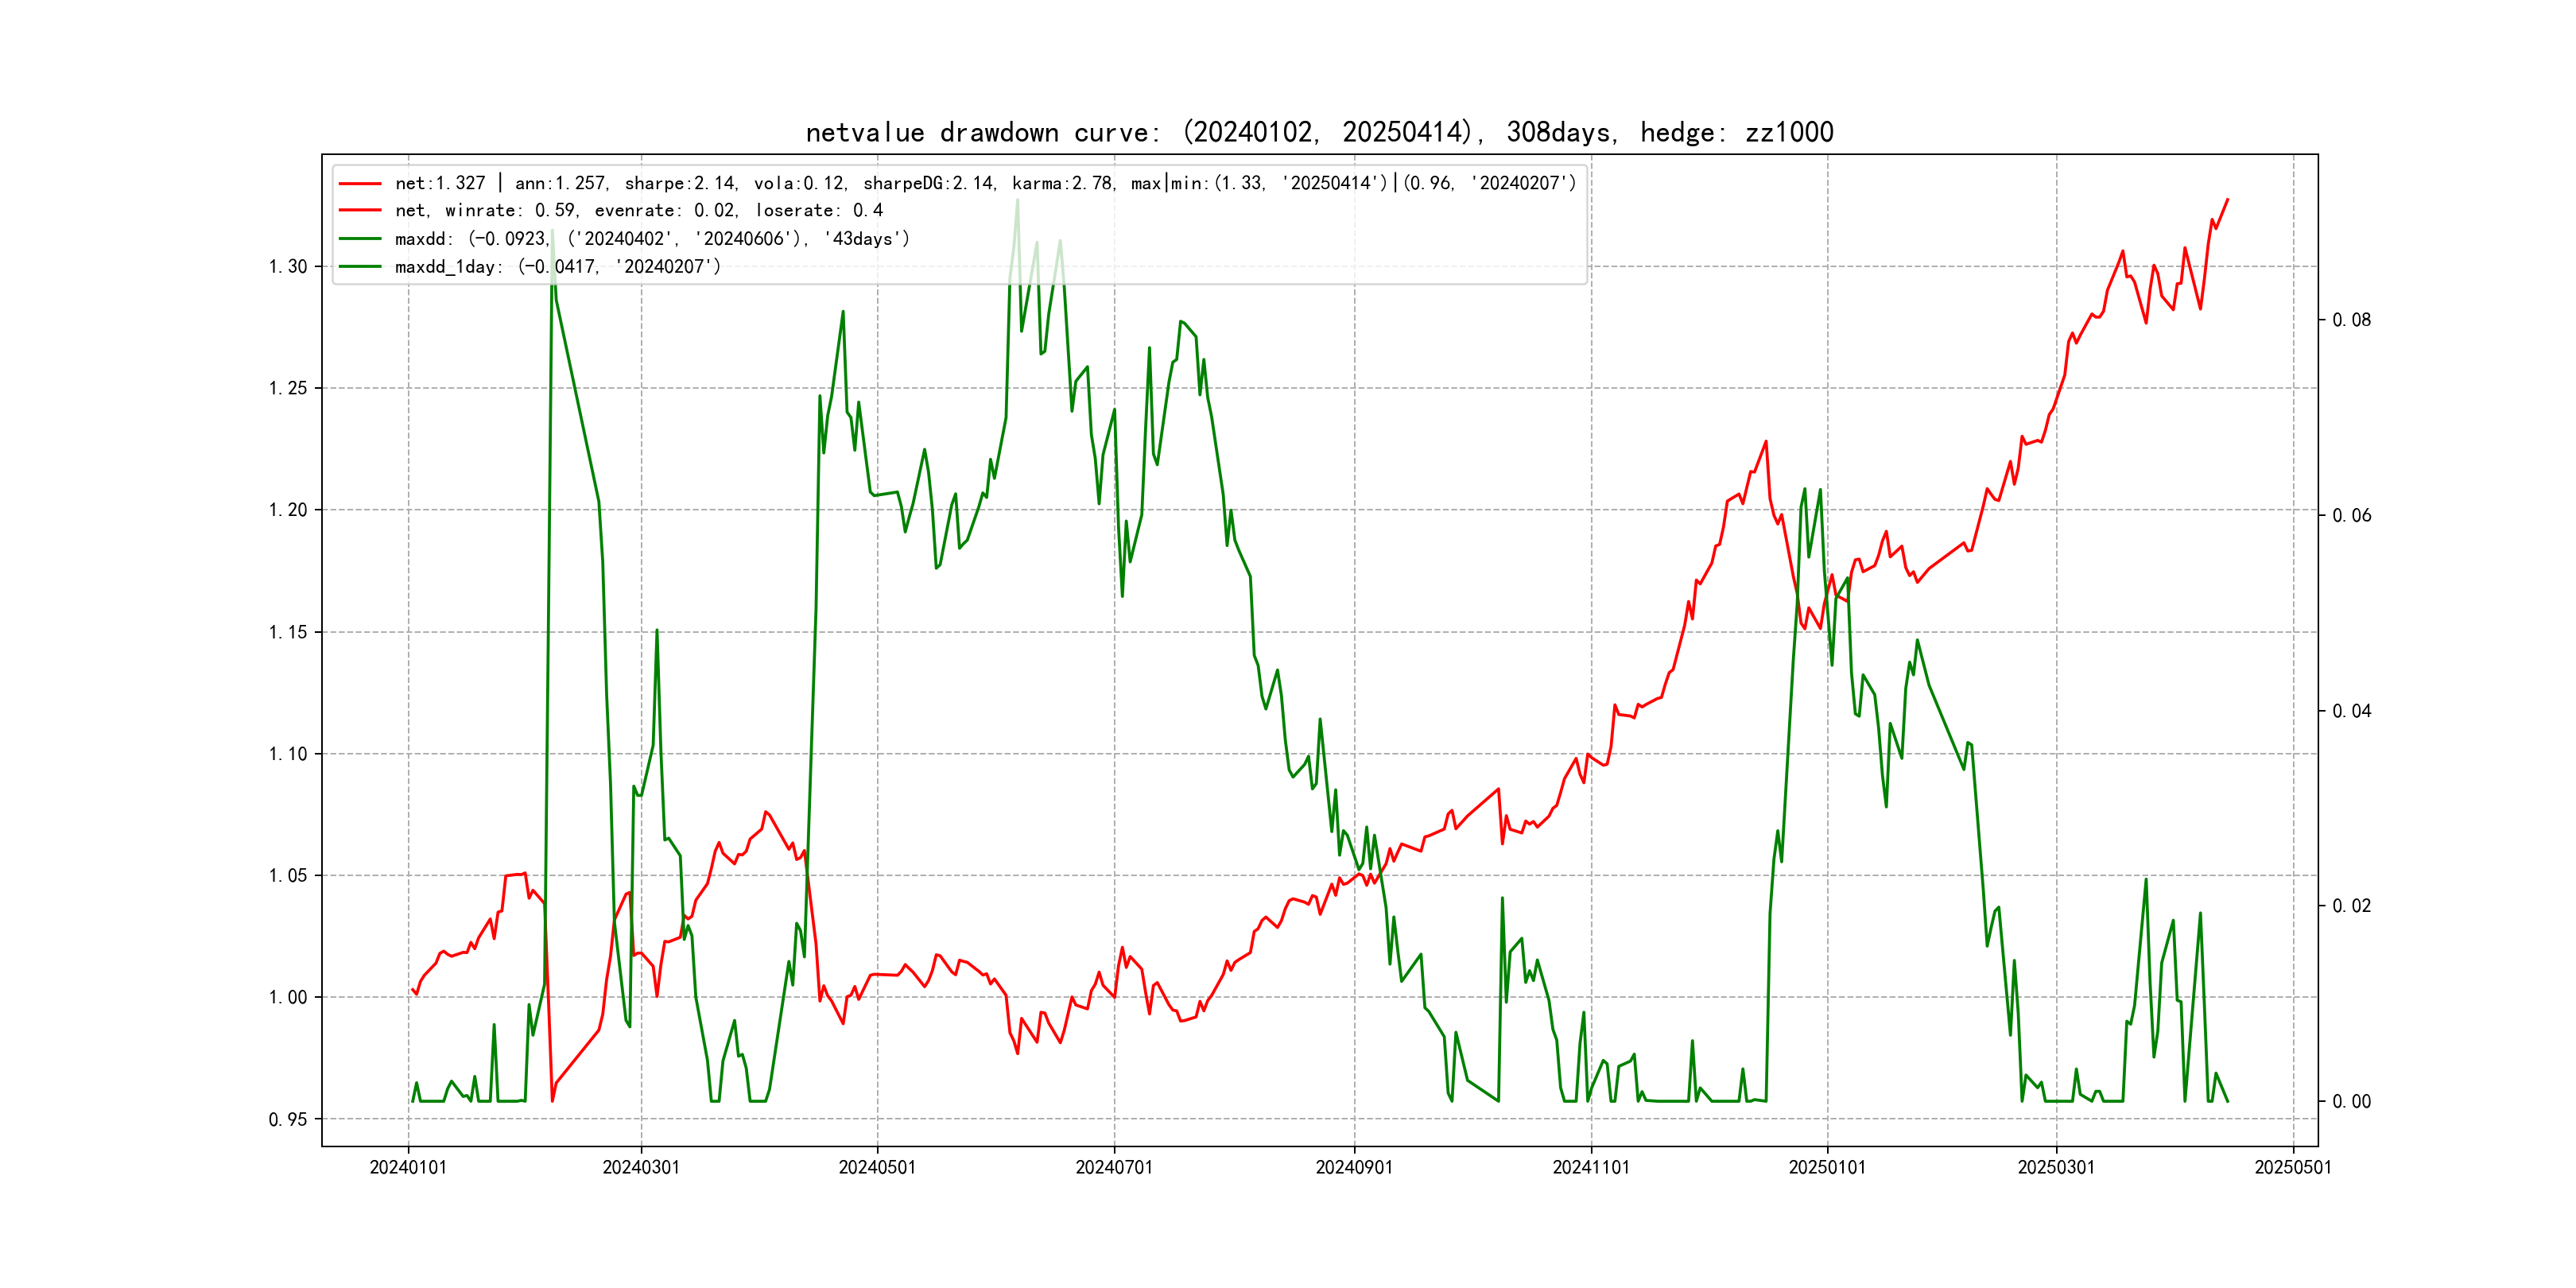Click the 0.95 left axis tick label
The width and height of the screenshot is (2576, 1288).
point(287,1120)
